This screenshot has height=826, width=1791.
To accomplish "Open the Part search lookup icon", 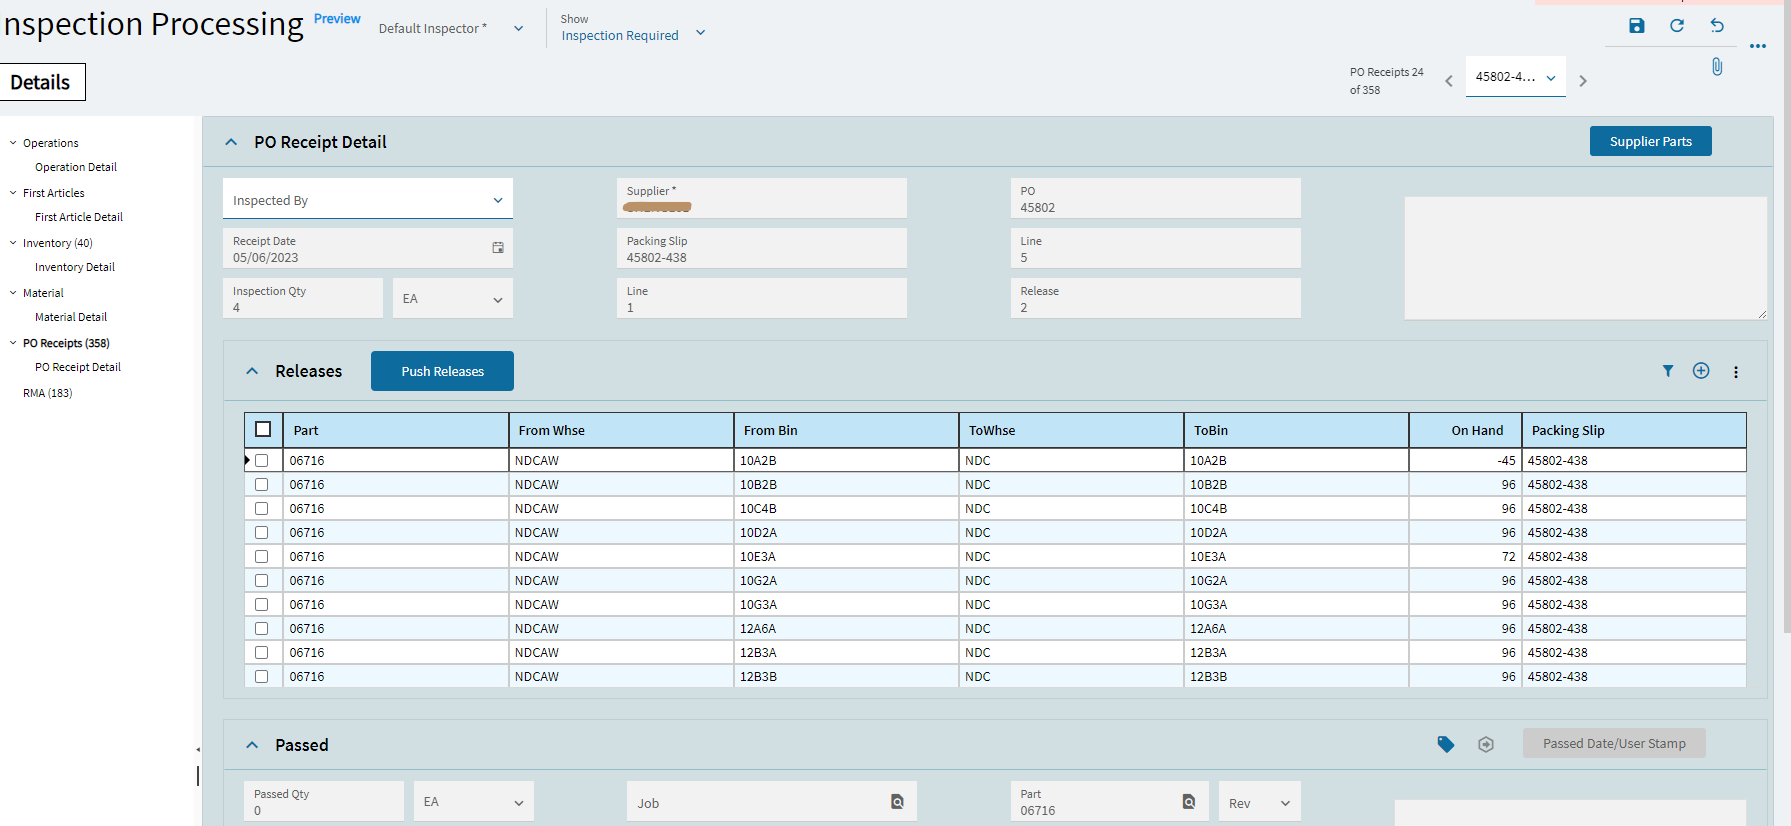I will pos(1189,802).
